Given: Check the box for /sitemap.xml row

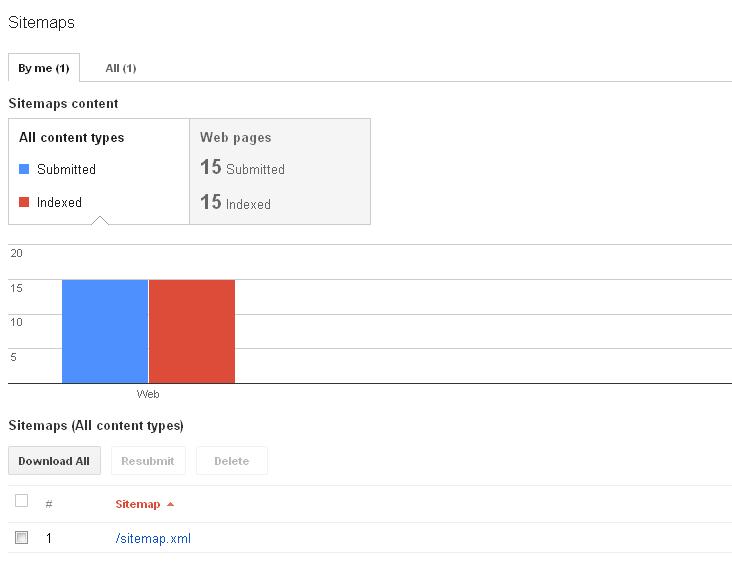Looking at the screenshot, I should (21, 538).
